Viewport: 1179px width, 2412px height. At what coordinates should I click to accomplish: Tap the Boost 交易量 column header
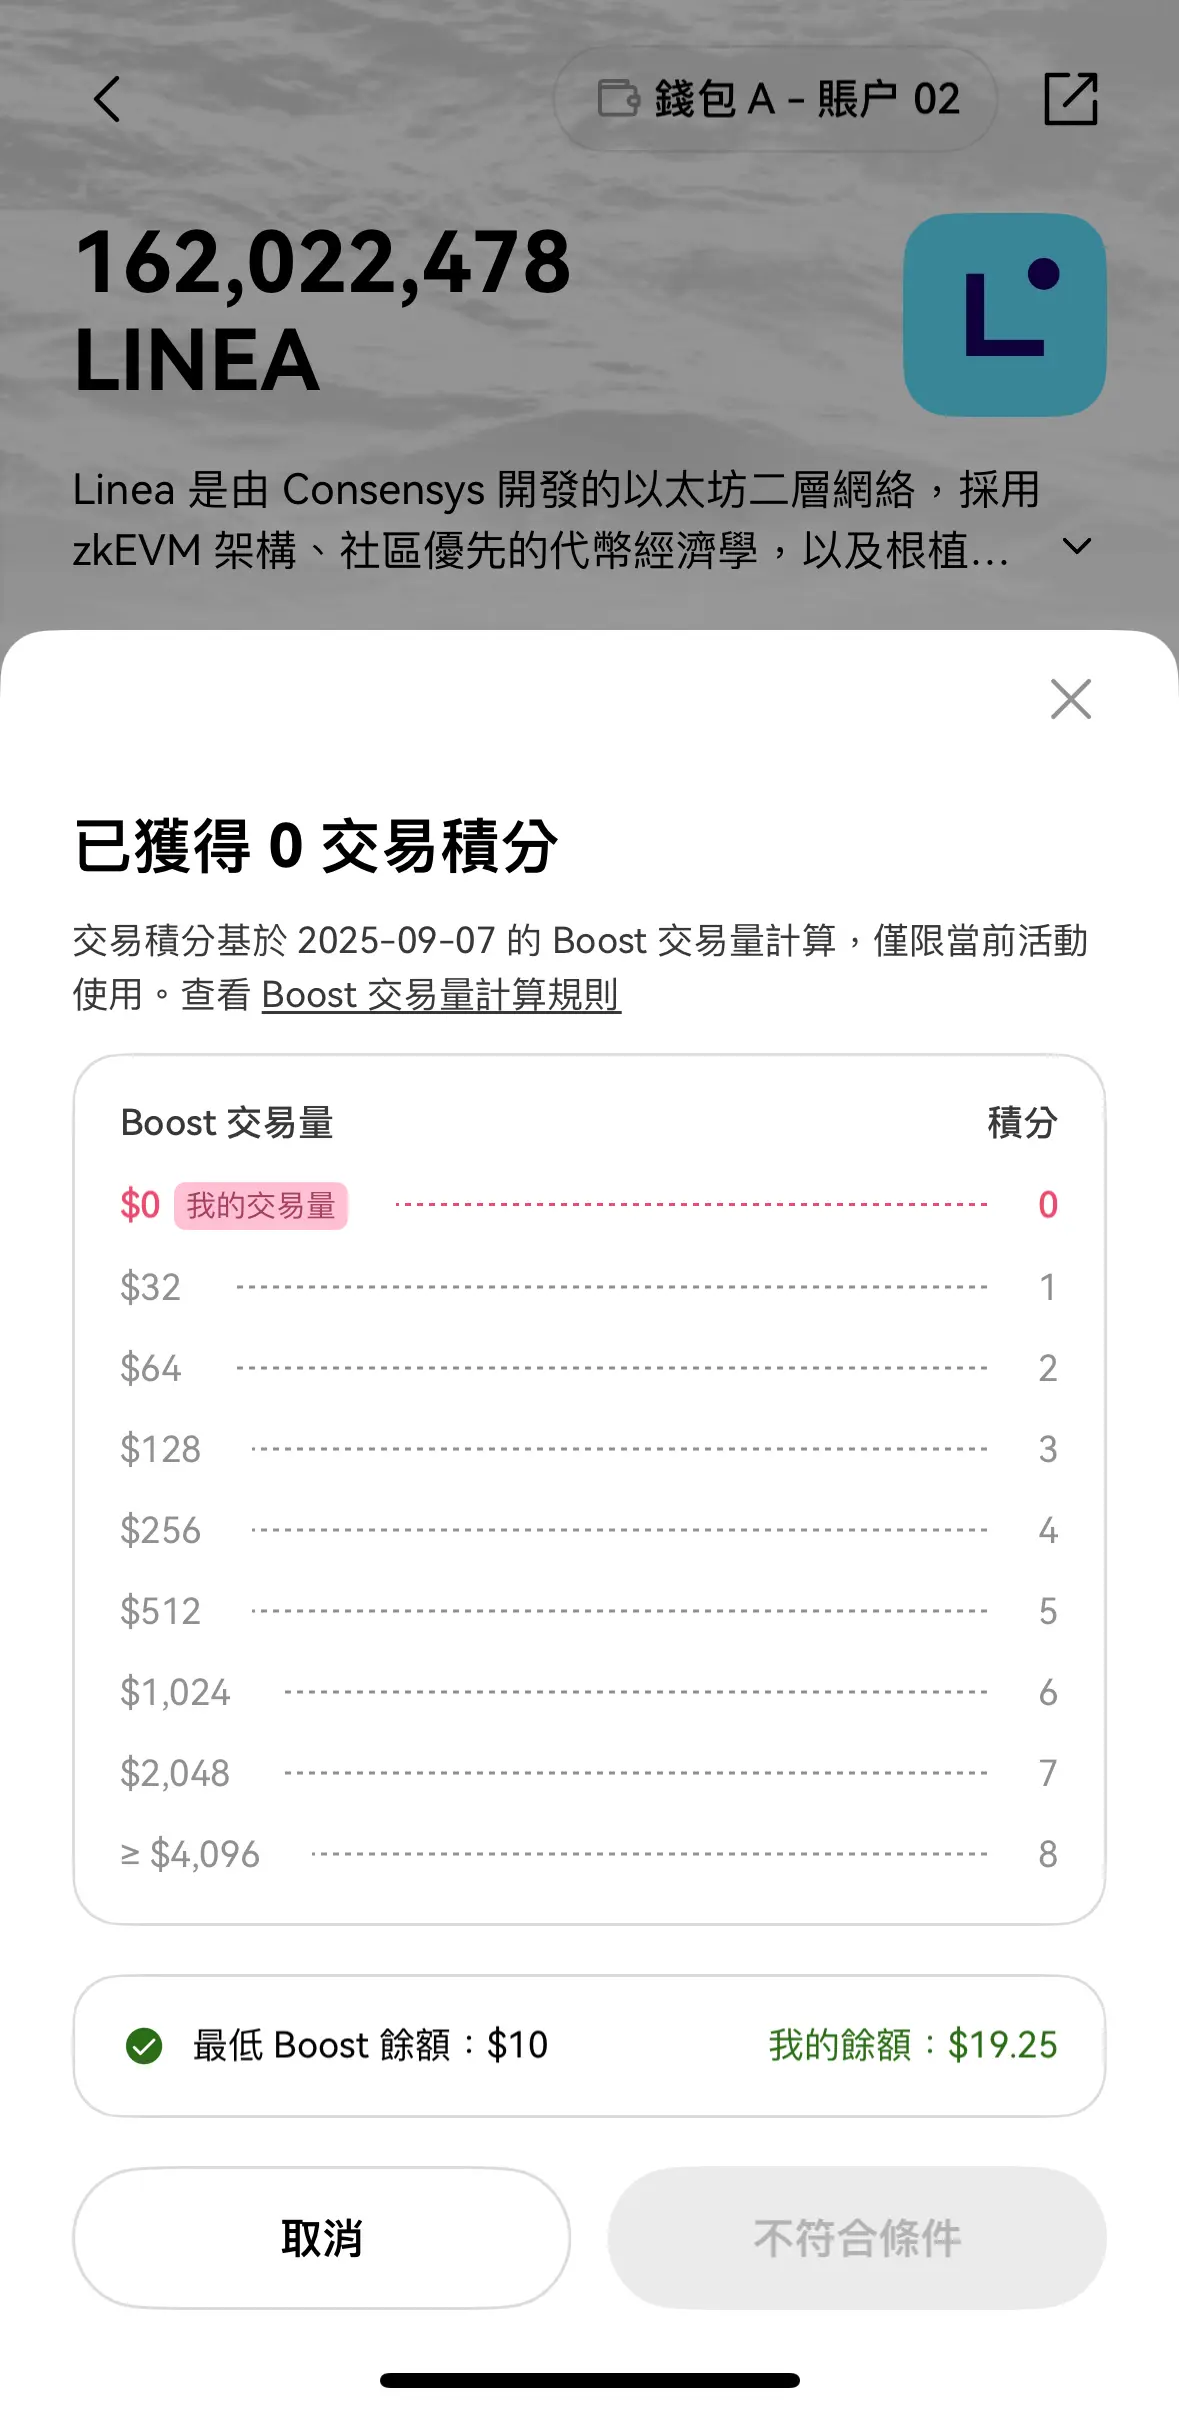point(227,1123)
